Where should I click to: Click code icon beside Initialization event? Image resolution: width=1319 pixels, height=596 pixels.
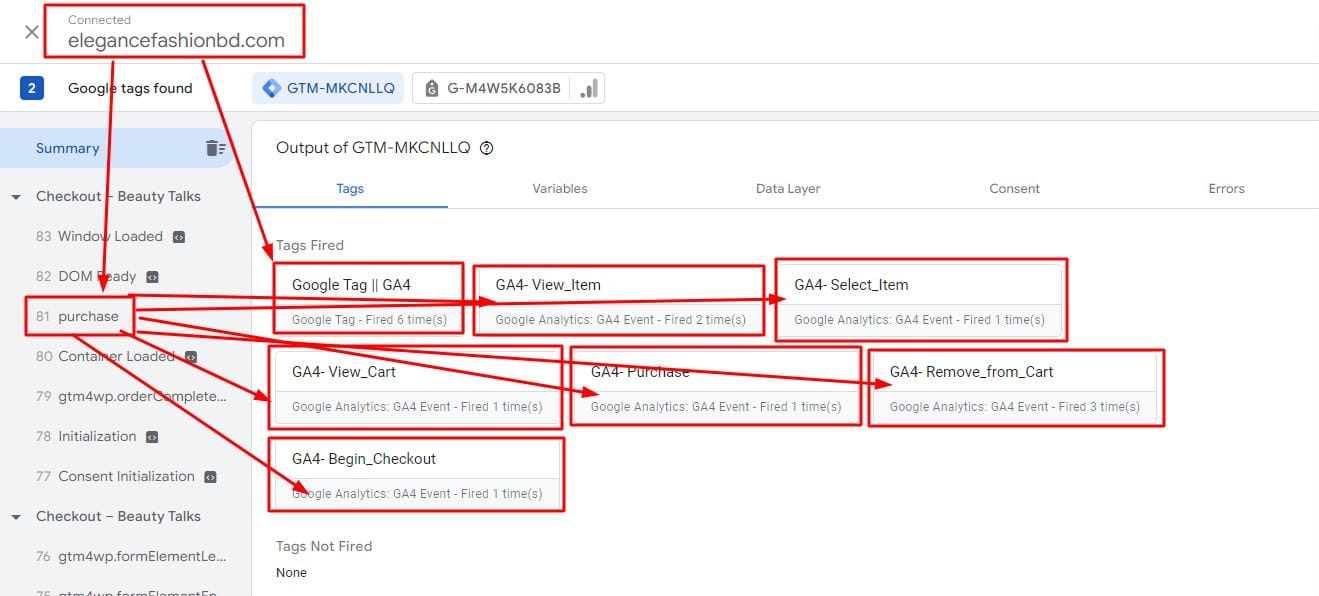152,437
